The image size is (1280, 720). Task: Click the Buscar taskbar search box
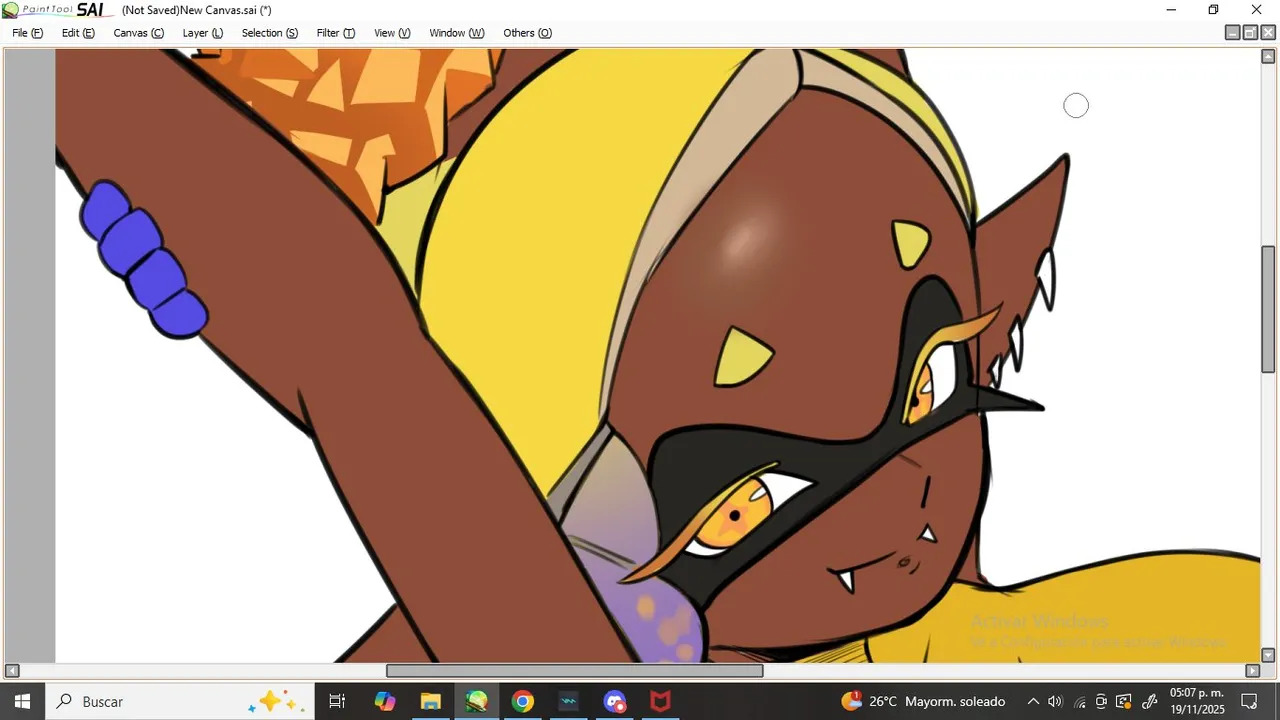[180, 701]
